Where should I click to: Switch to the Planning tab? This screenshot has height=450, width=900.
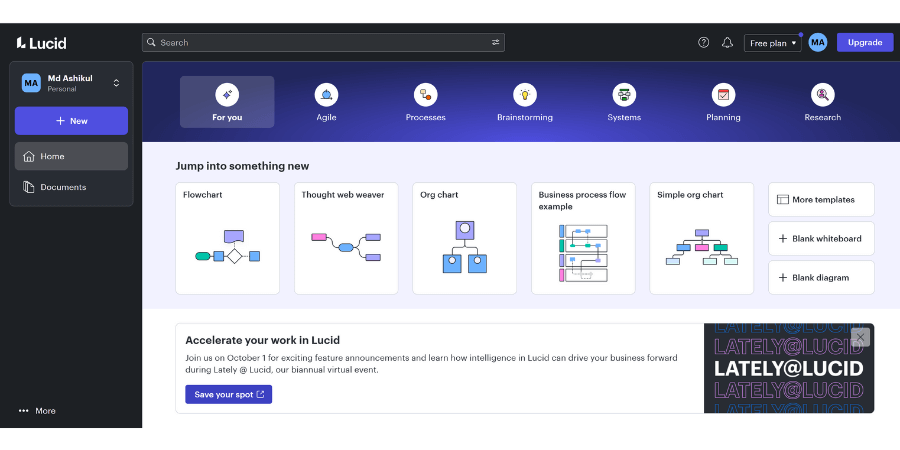point(723,102)
